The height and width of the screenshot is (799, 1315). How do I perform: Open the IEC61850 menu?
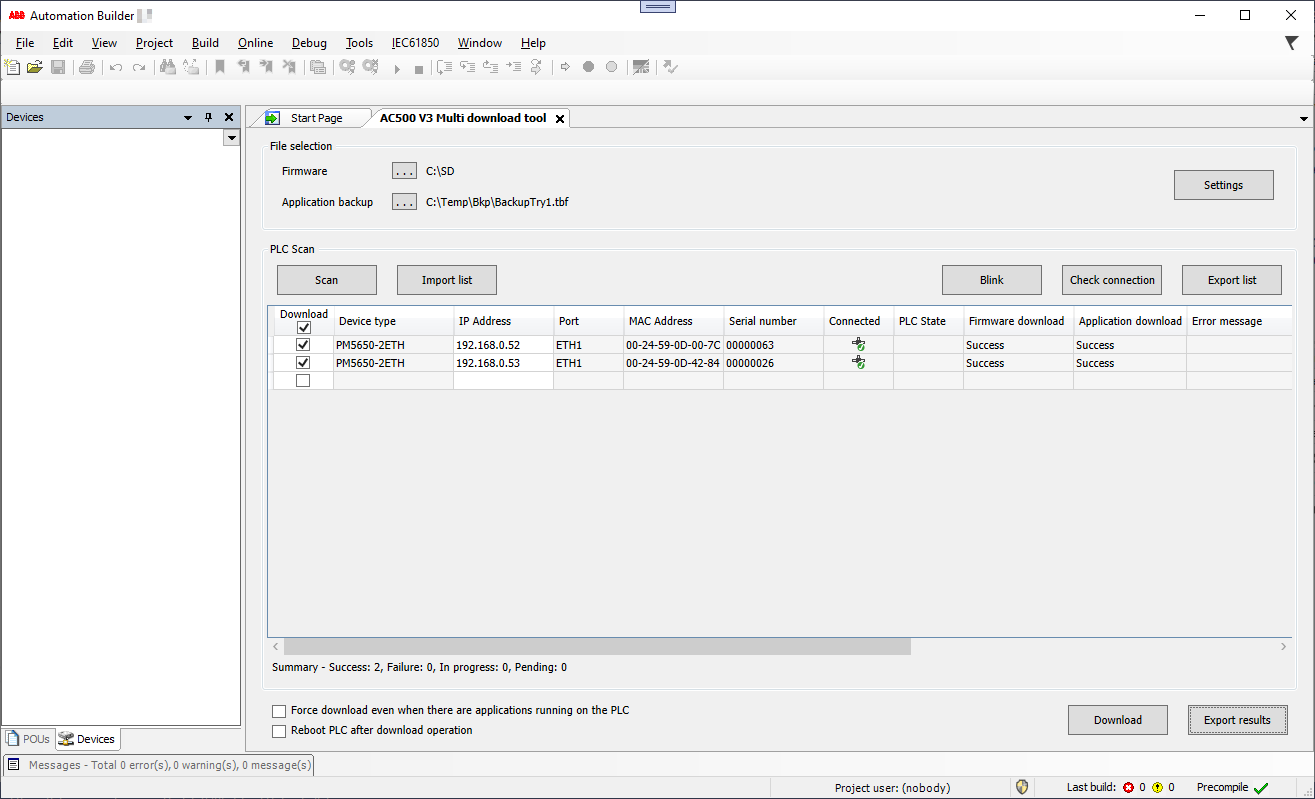point(415,43)
